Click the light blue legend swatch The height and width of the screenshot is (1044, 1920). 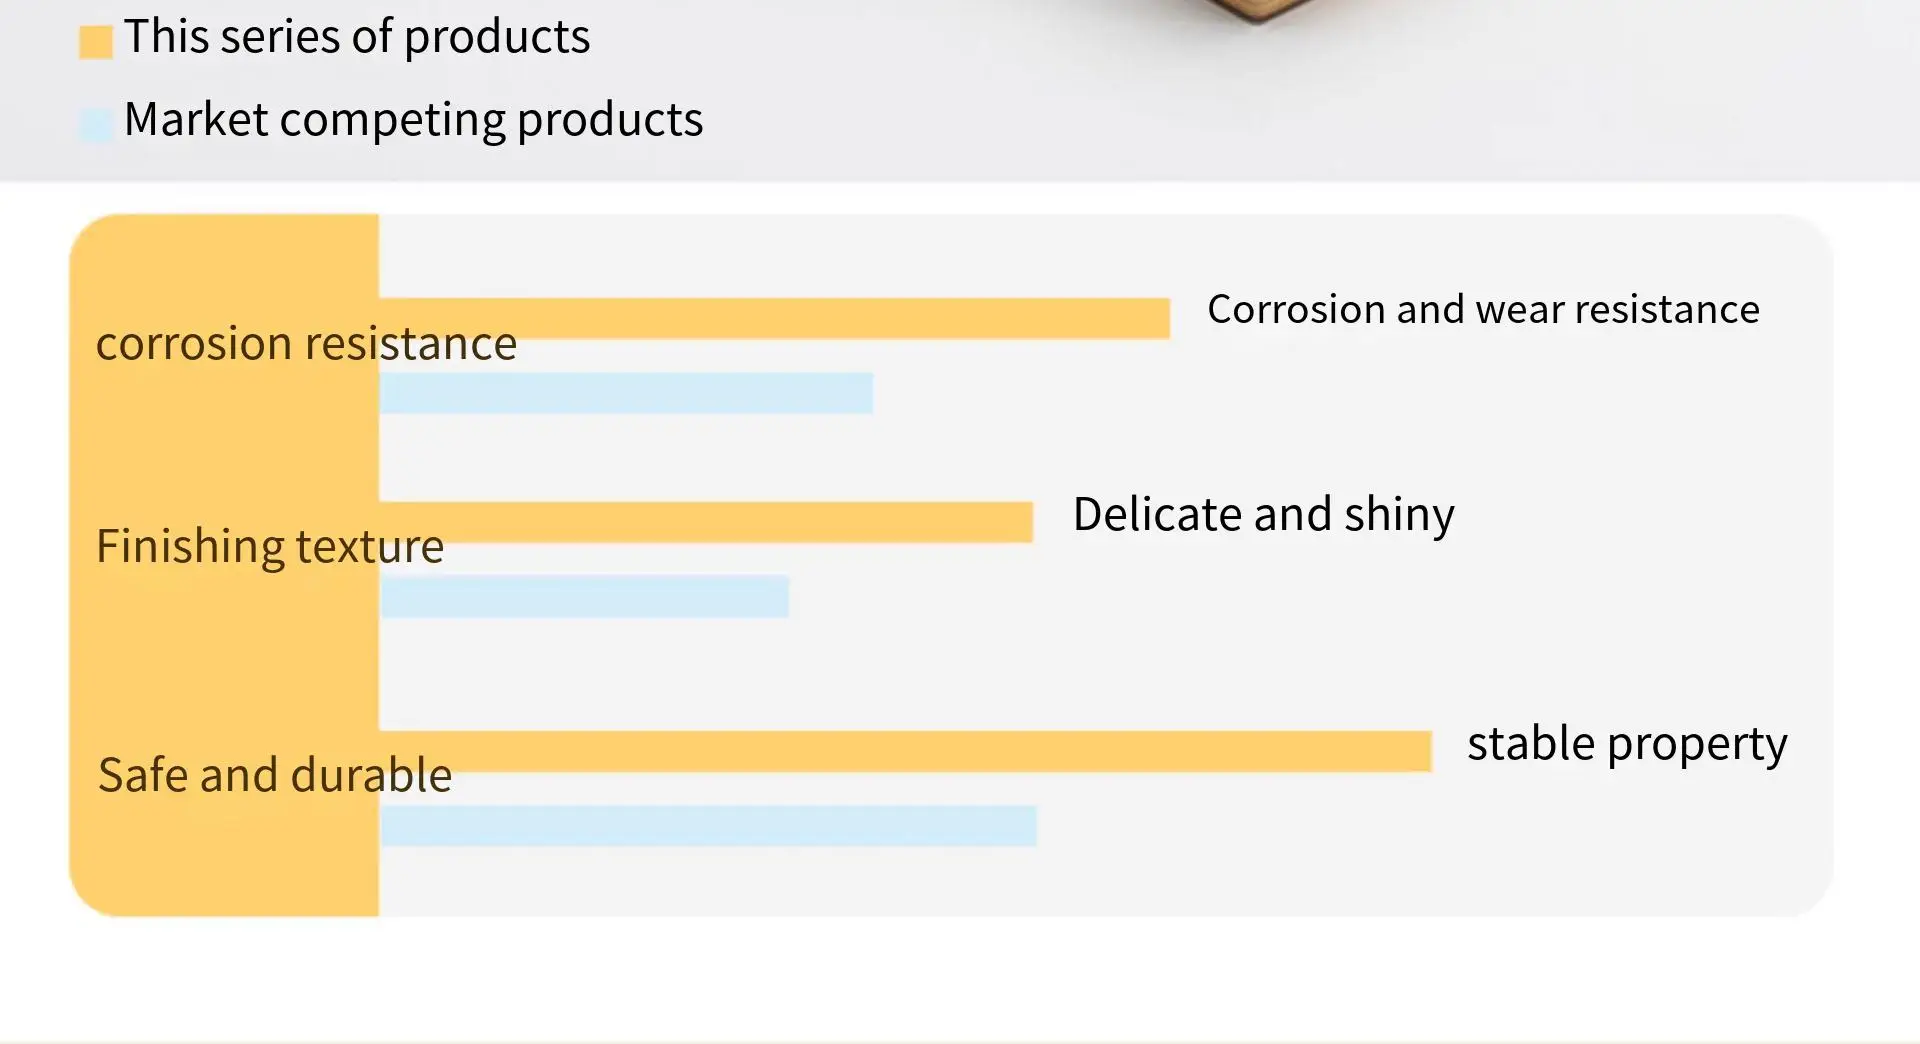[96, 124]
